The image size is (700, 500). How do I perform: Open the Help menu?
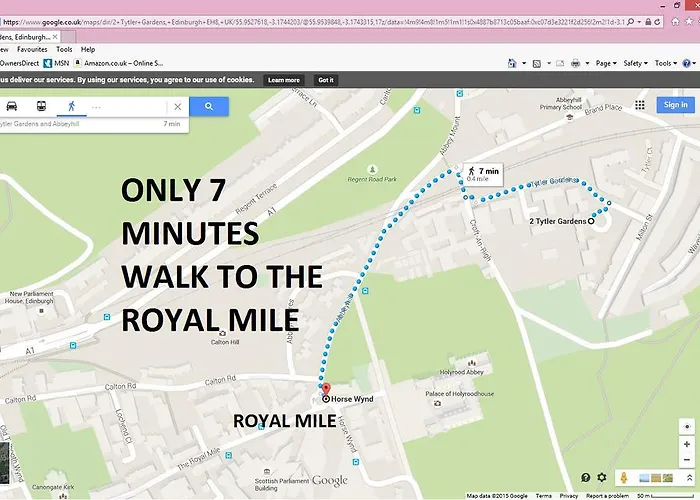point(88,49)
